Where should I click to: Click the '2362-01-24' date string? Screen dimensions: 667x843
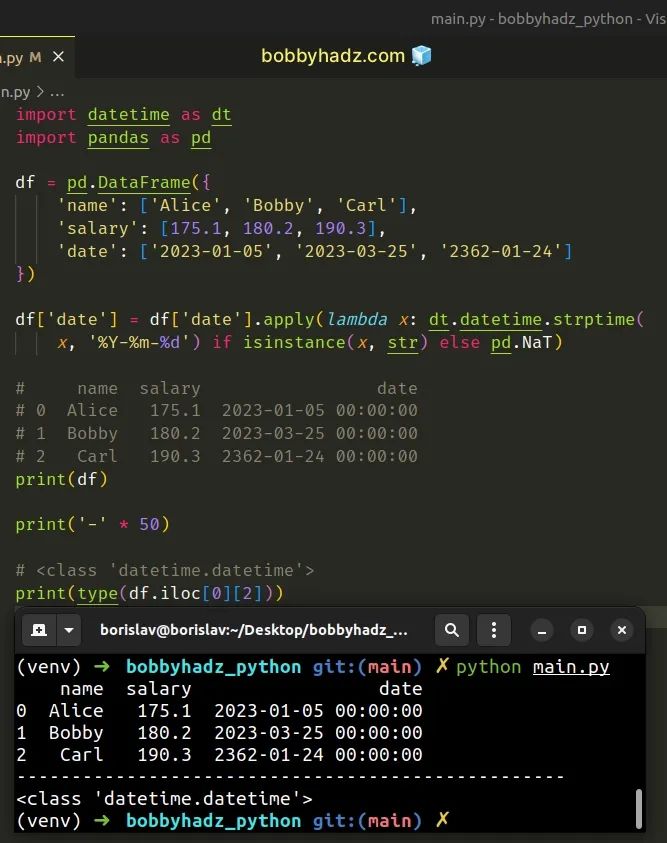tap(500, 251)
